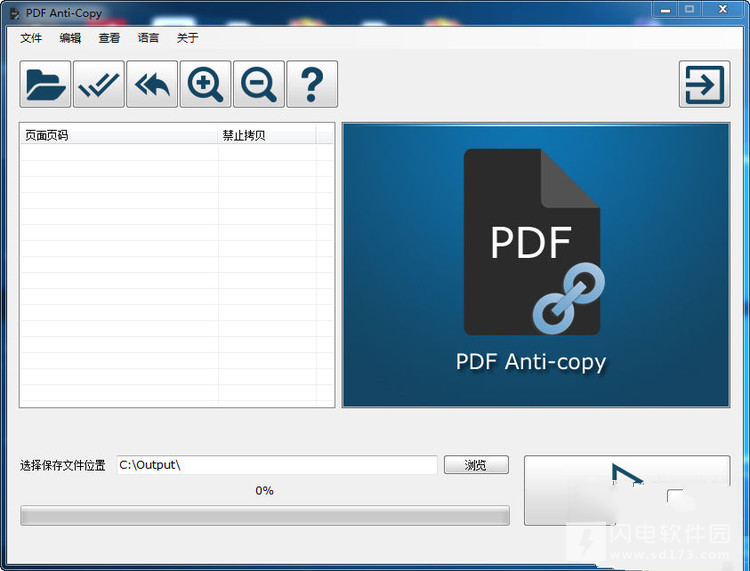Maximize the PDF Anti-Copy window
The height and width of the screenshot is (571, 750).
tap(689, 10)
